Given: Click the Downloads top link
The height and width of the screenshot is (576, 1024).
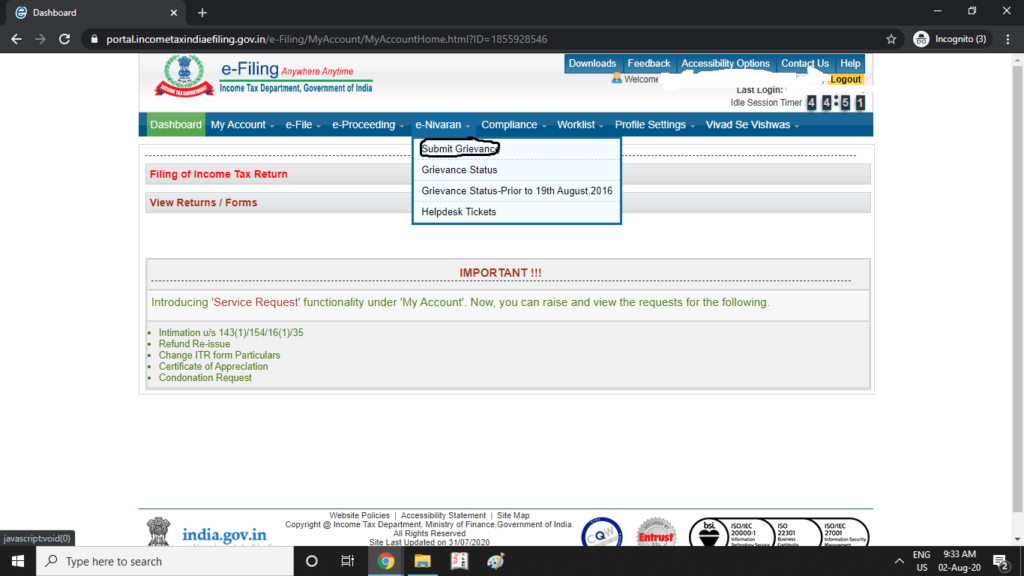Looking at the screenshot, I should pos(592,63).
